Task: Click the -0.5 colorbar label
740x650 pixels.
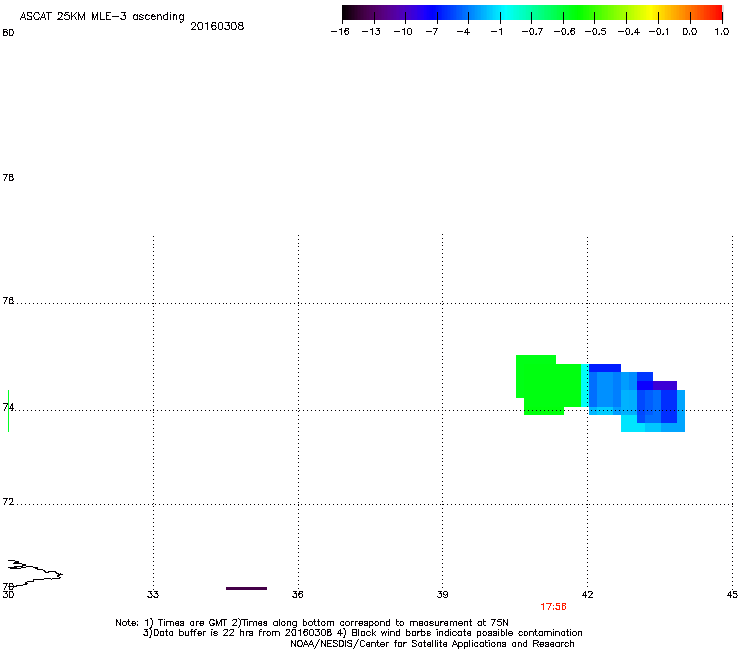Action: [x=596, y=32]
